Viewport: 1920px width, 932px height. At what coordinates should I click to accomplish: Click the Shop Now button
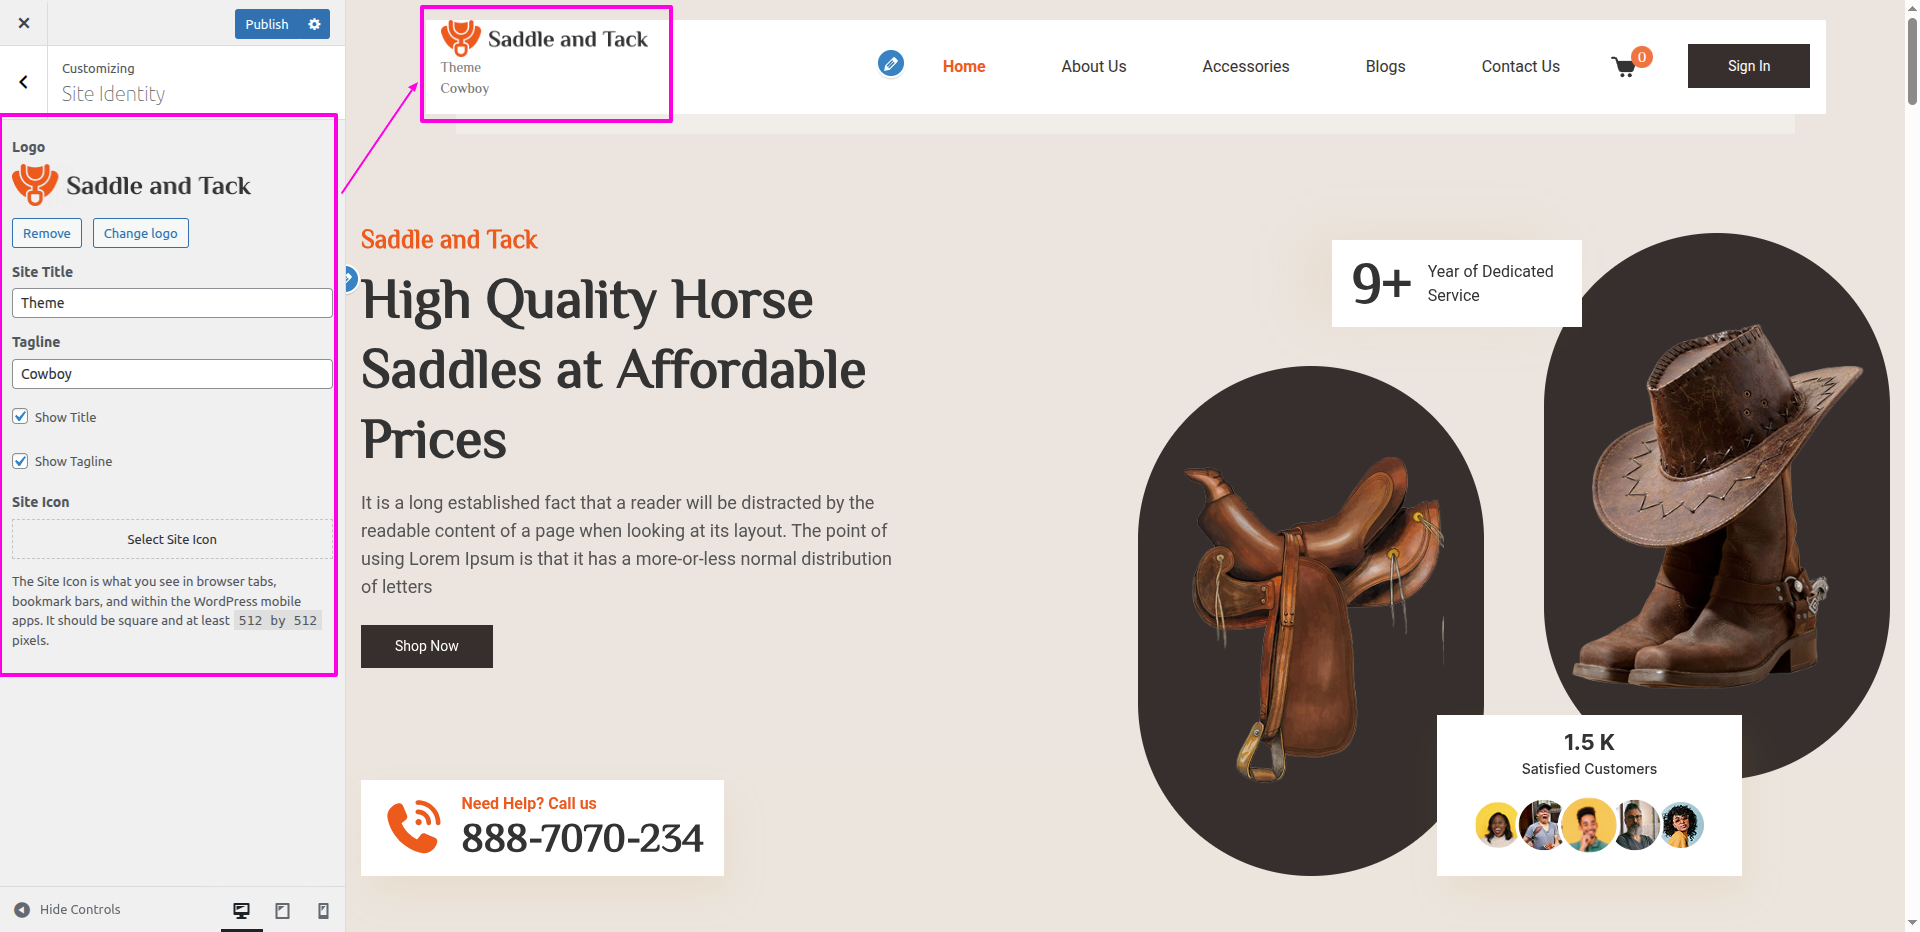click(427, 646)
